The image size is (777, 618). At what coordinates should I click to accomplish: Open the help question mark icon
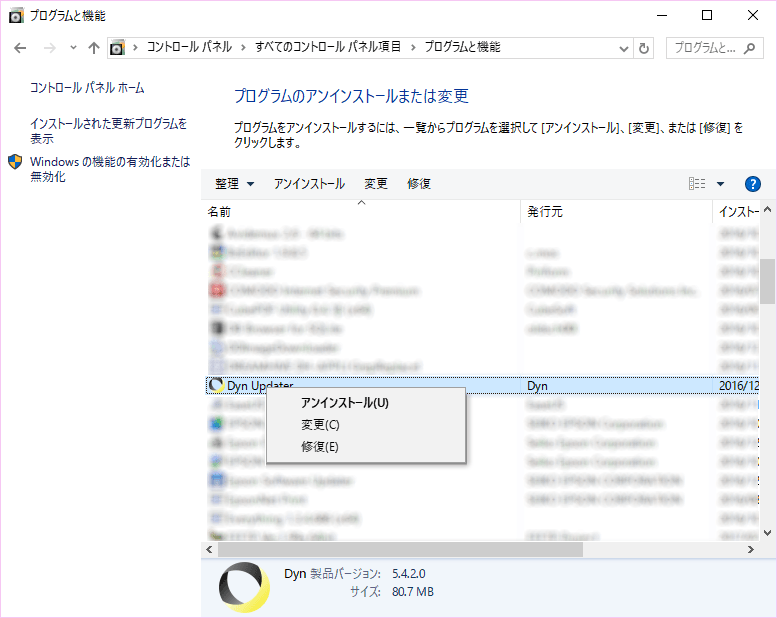coord(753,184)
